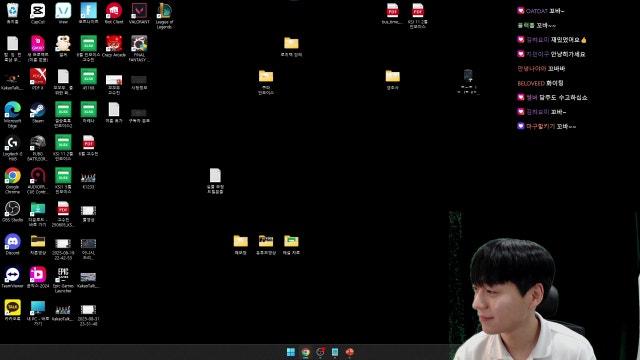This screenshot has width=640, height=360.
Task: Open the League of Legends shortcut
Action: pos(164,16)
